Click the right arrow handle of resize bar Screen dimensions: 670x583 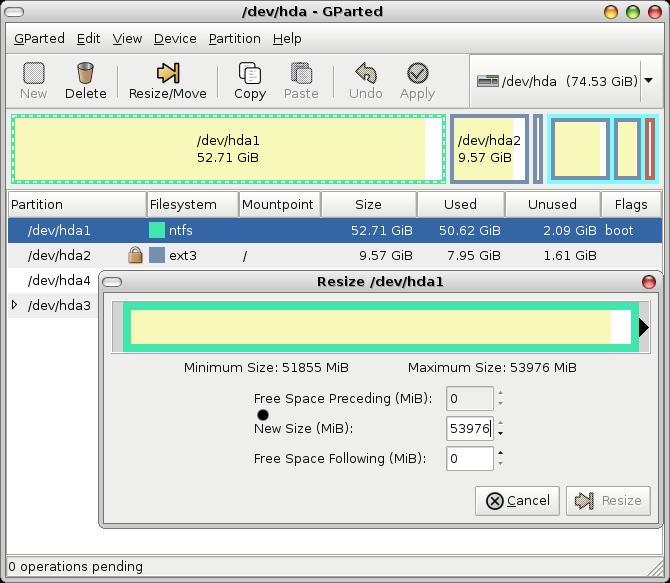(x=644, y=328)
